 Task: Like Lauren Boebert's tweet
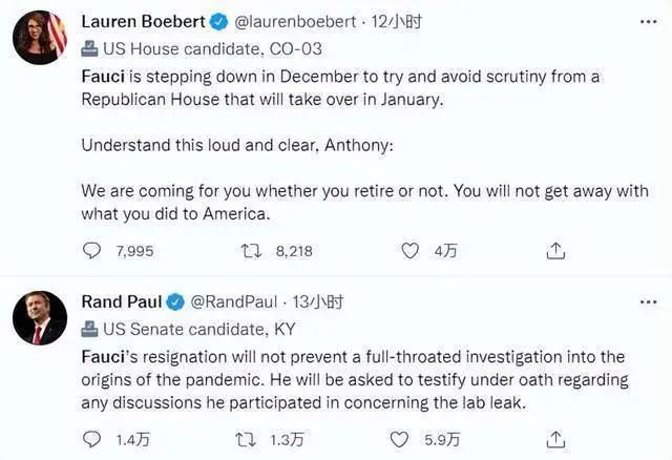point(409,251)
